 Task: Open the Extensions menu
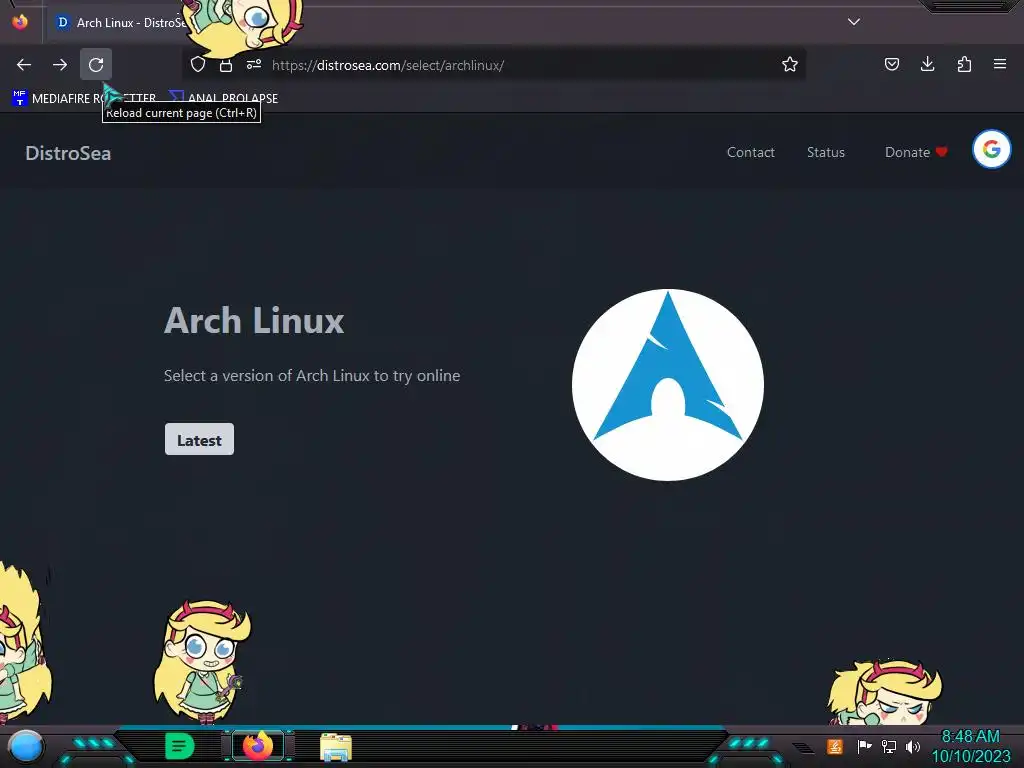(x=964, y=64)
